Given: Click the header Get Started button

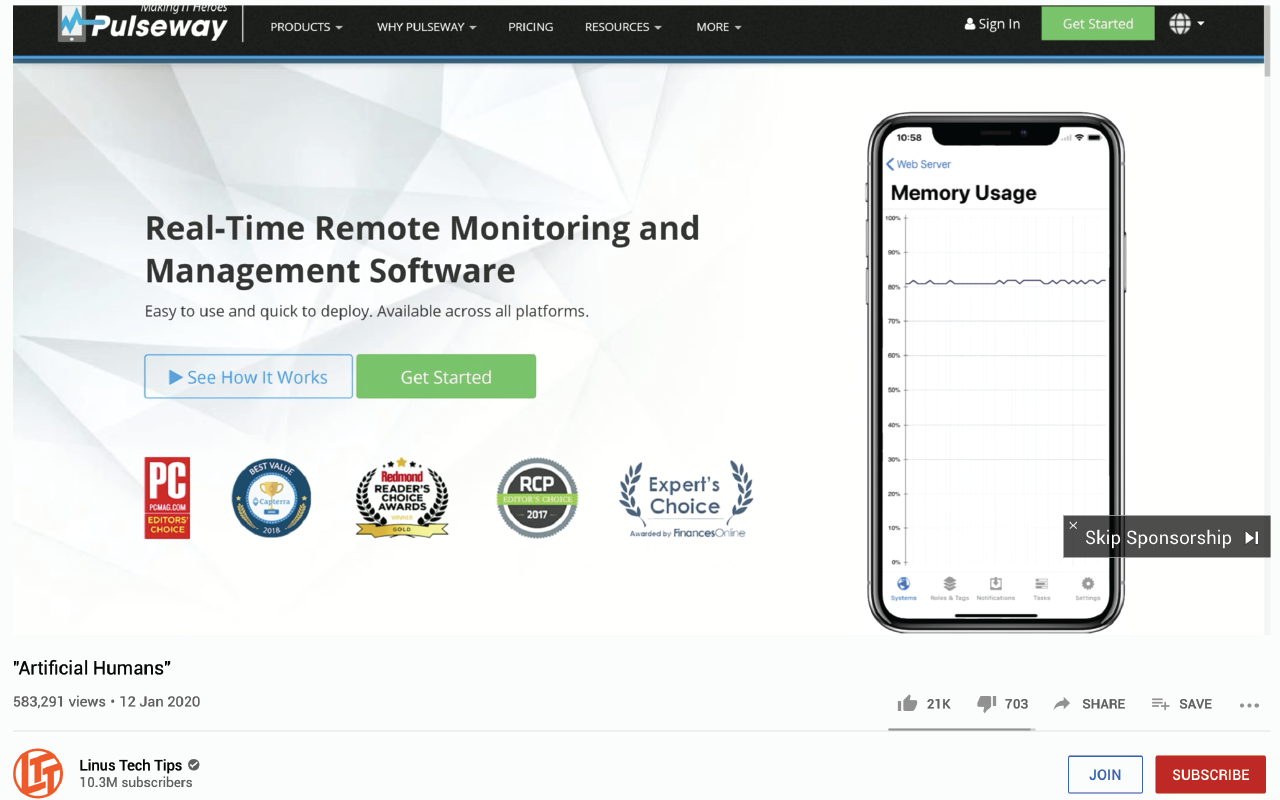Looking at the screenshot, I should pos(1098,24).
